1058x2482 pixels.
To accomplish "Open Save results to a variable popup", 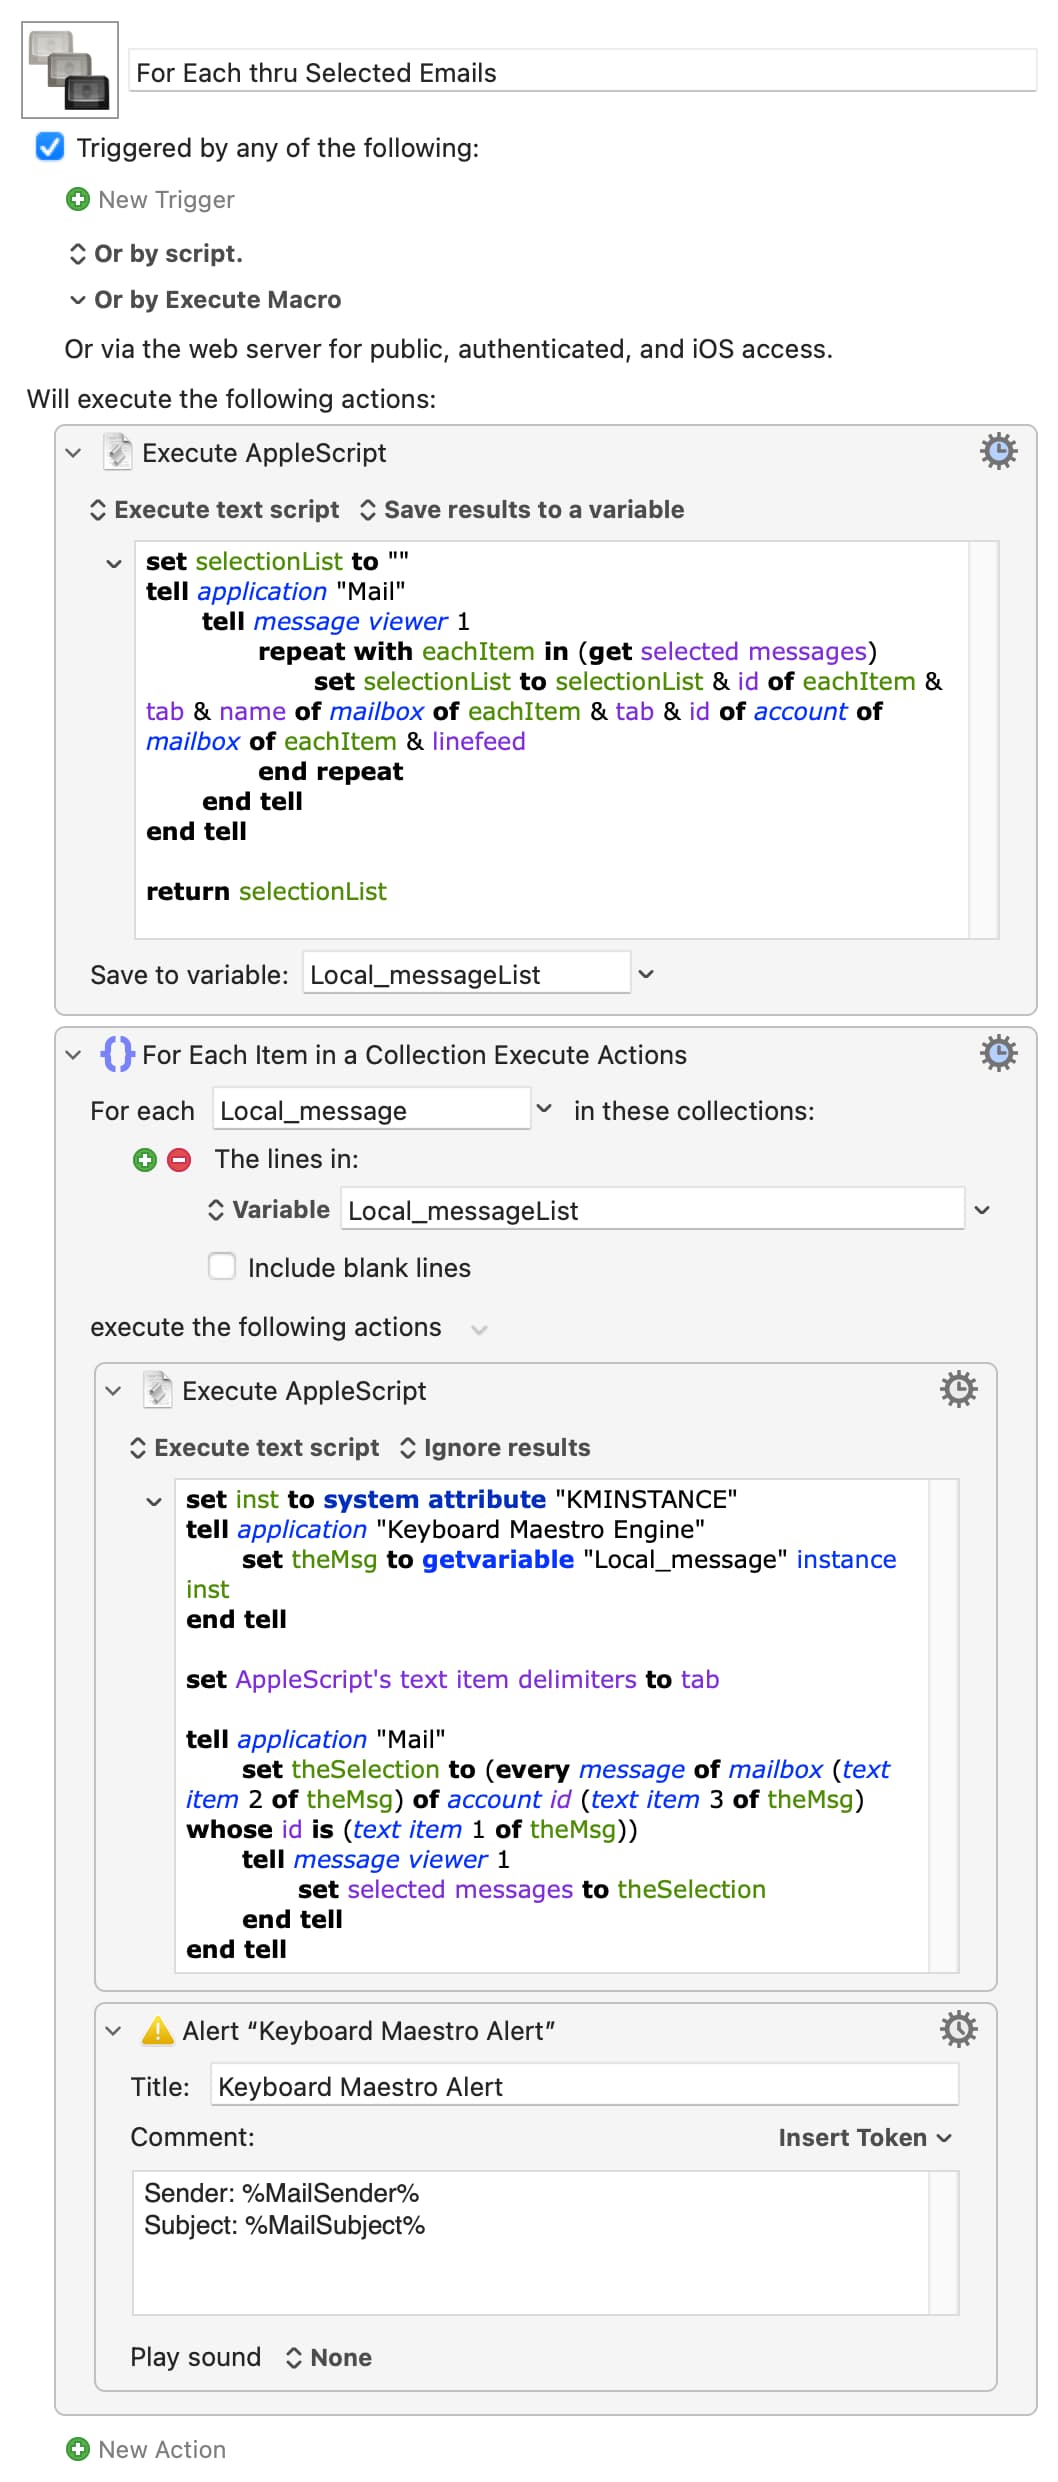I will click(x=522, y=510).
